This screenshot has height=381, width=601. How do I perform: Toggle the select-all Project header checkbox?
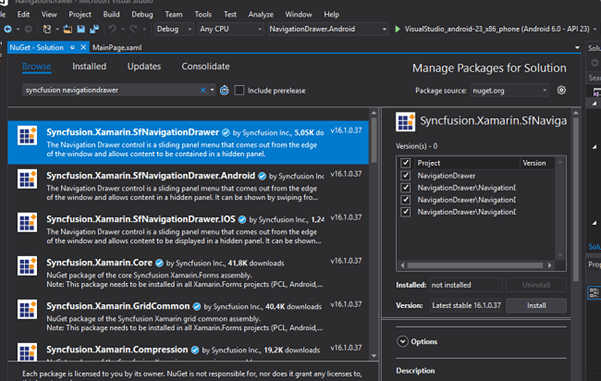pyautogui.click(x=406, y=163)
